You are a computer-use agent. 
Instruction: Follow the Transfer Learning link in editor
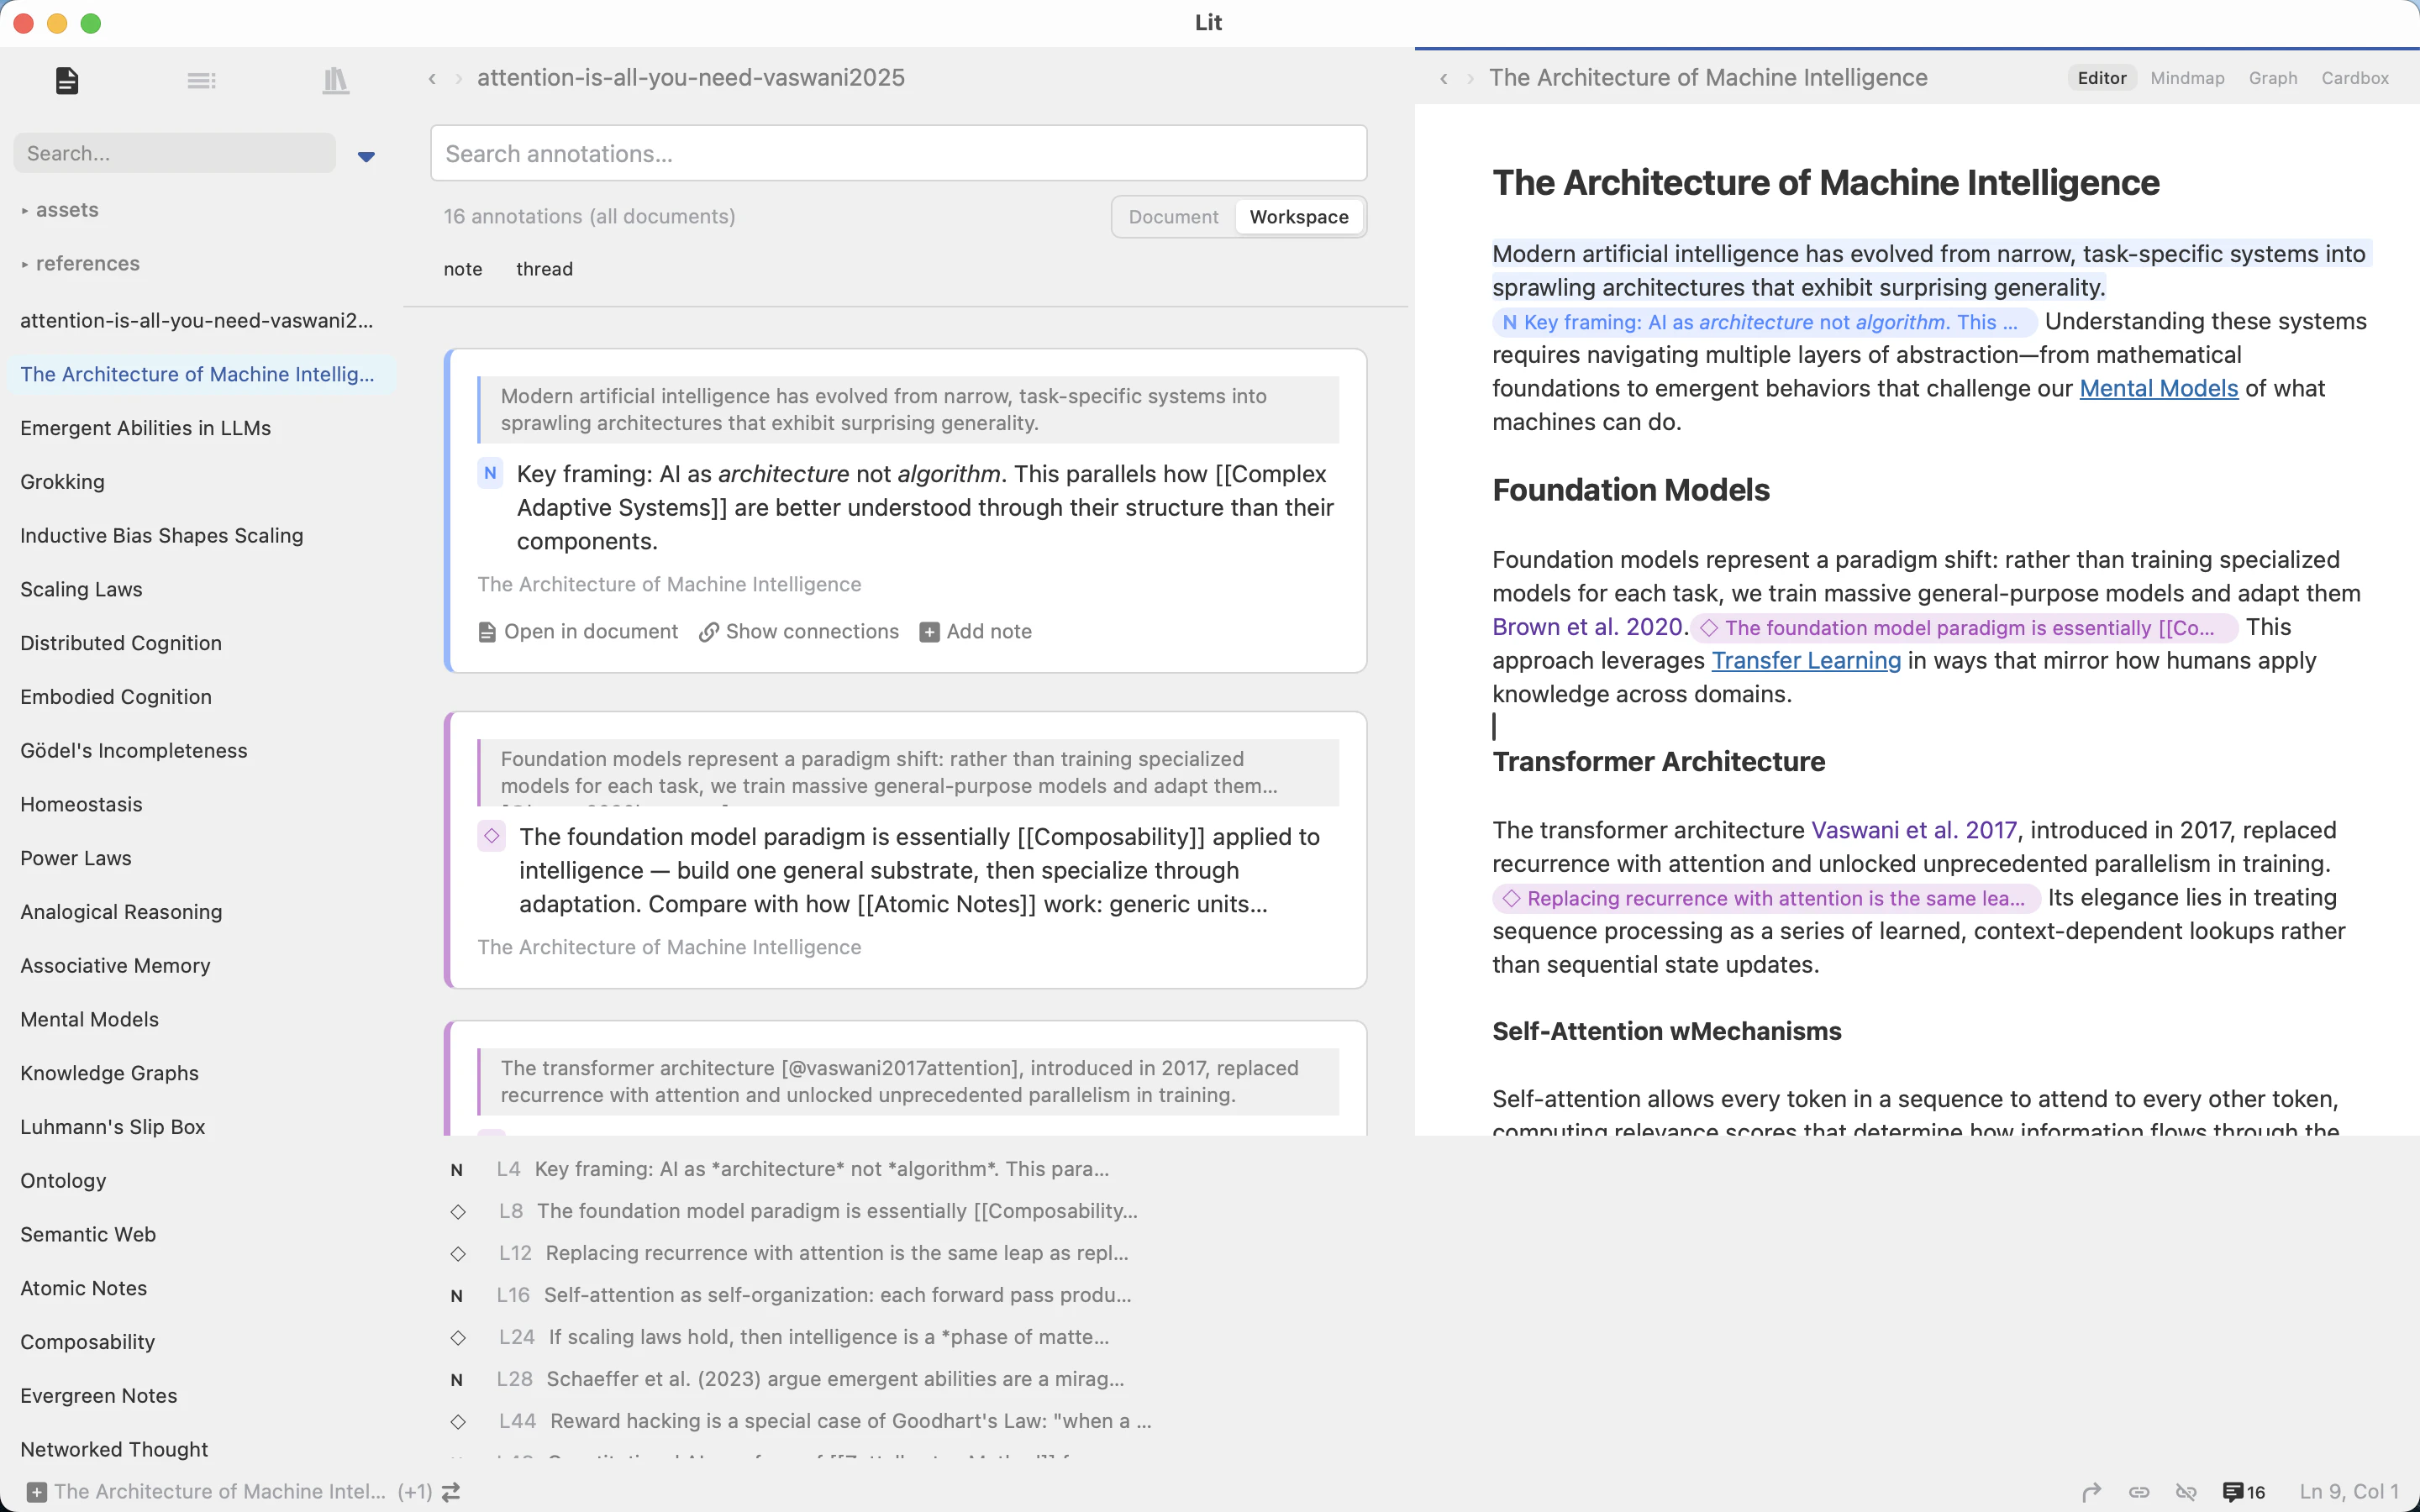(1806, 660)
